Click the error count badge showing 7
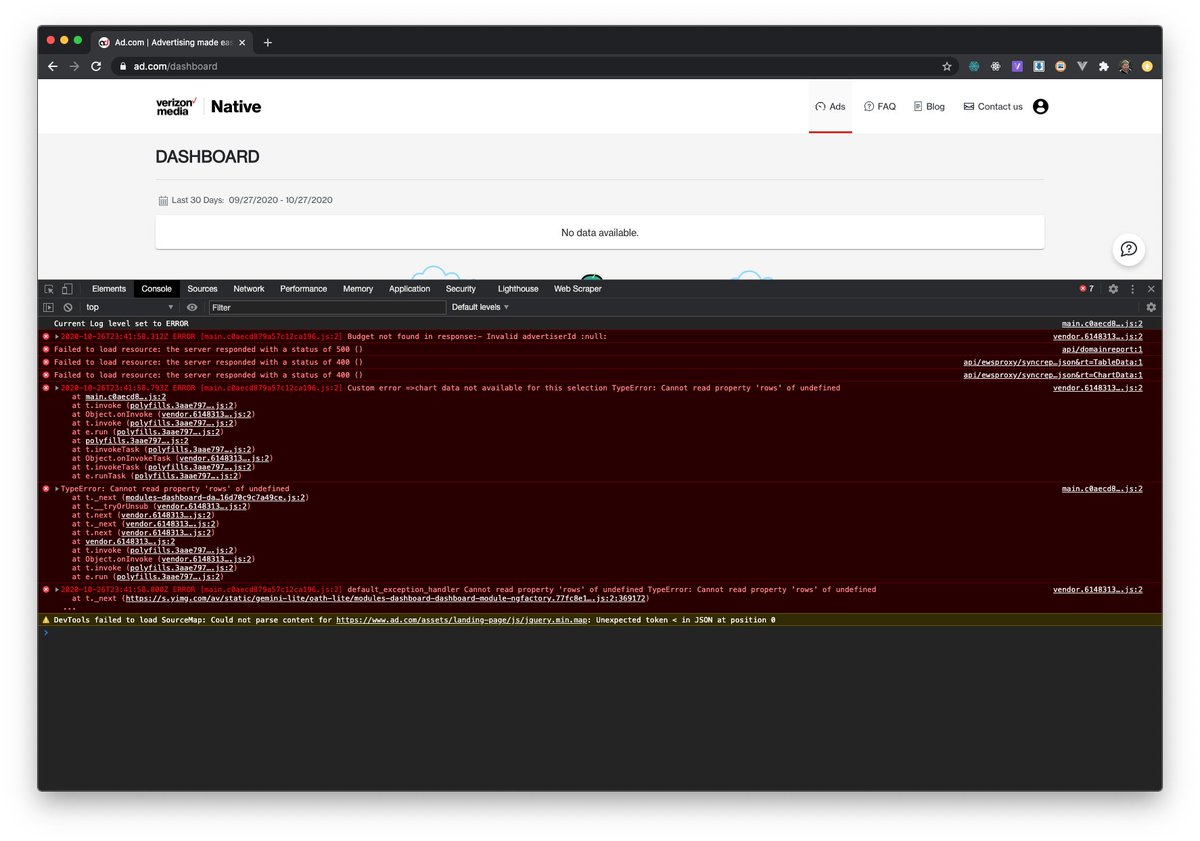The image size is (1200, 841). click(1086, 289)
